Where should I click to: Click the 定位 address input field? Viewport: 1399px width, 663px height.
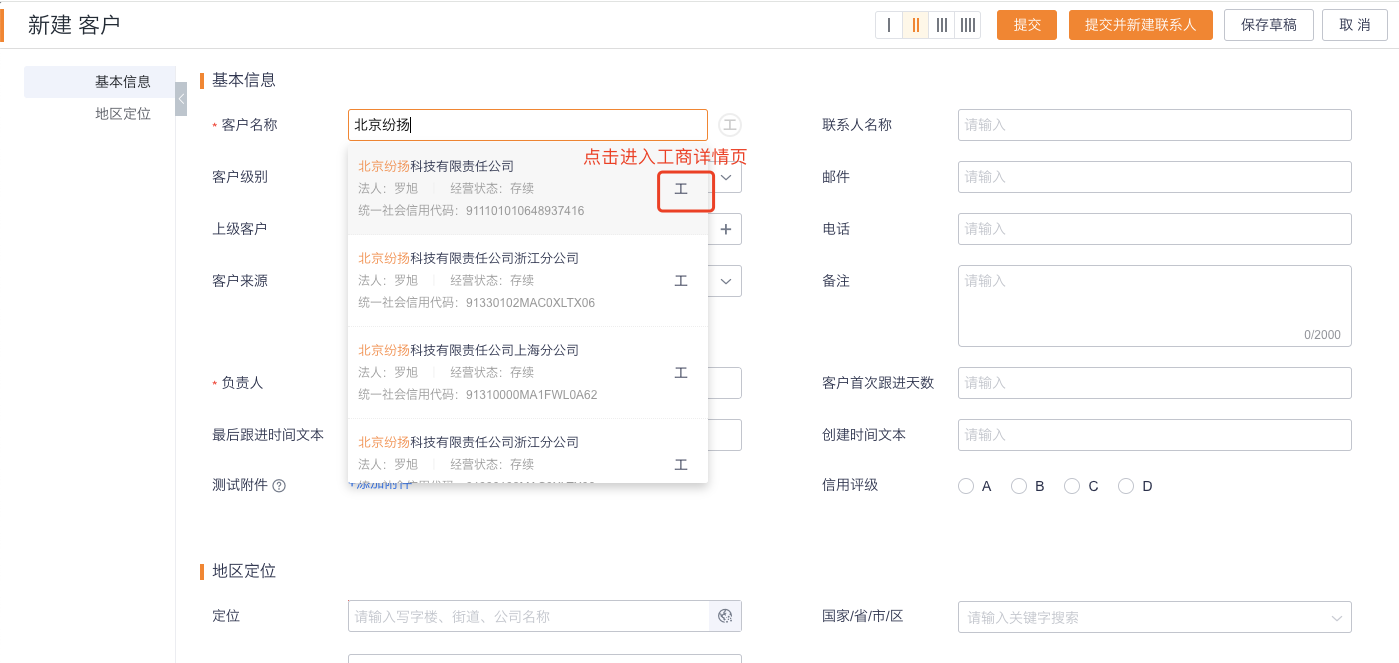tap(529, 617)
